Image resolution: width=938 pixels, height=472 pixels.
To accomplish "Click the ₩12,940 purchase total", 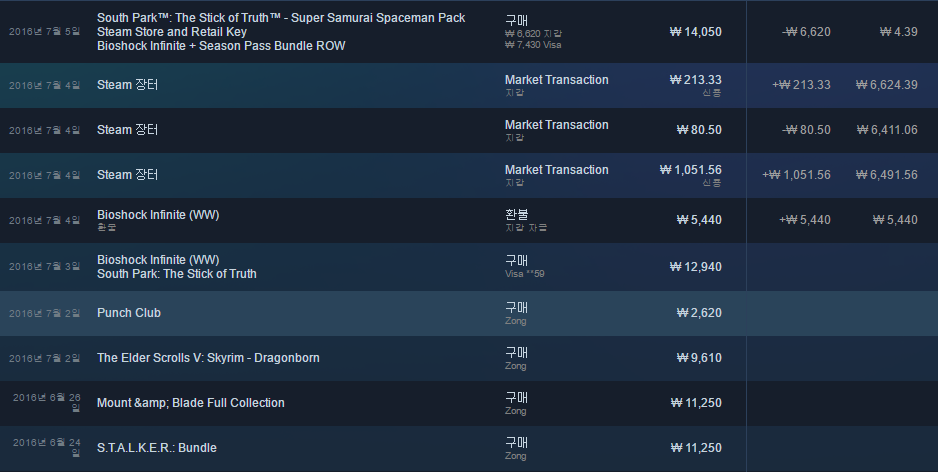I will 696,267.
